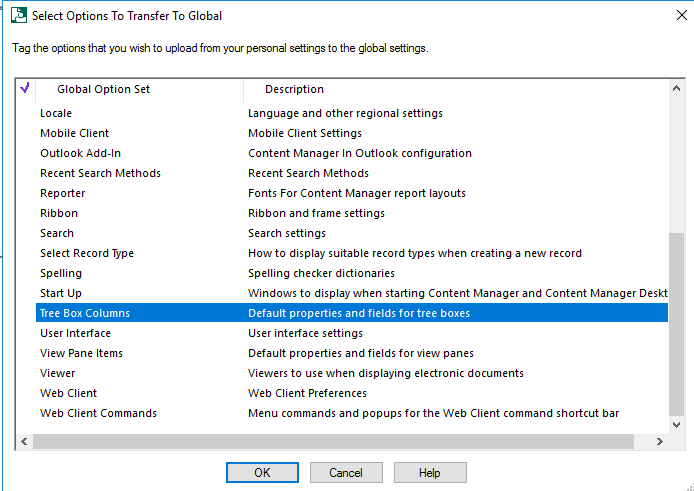Click the vertical scrollbar thumb
The image size is (694, 491).
coord(676,324)
